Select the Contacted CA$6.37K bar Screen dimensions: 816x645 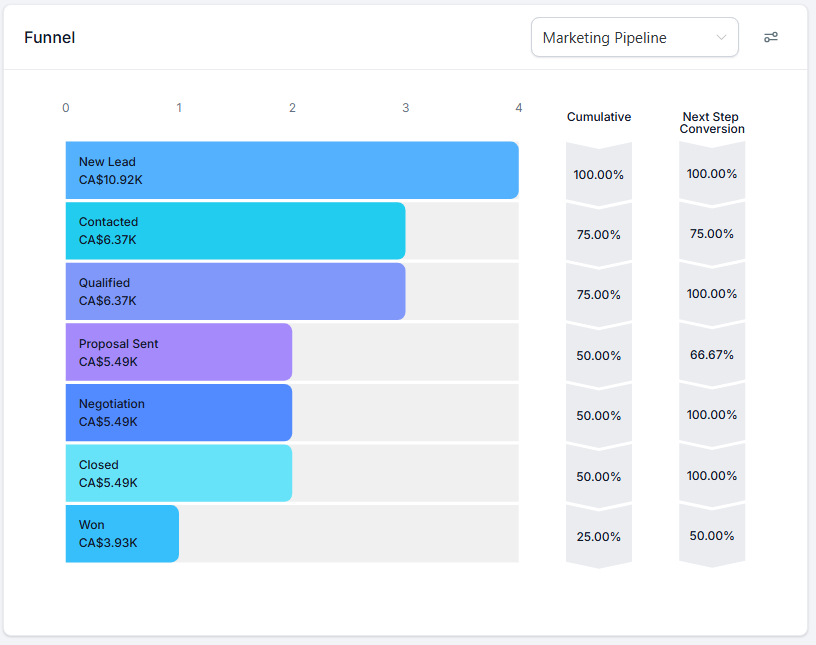[235, 231]
